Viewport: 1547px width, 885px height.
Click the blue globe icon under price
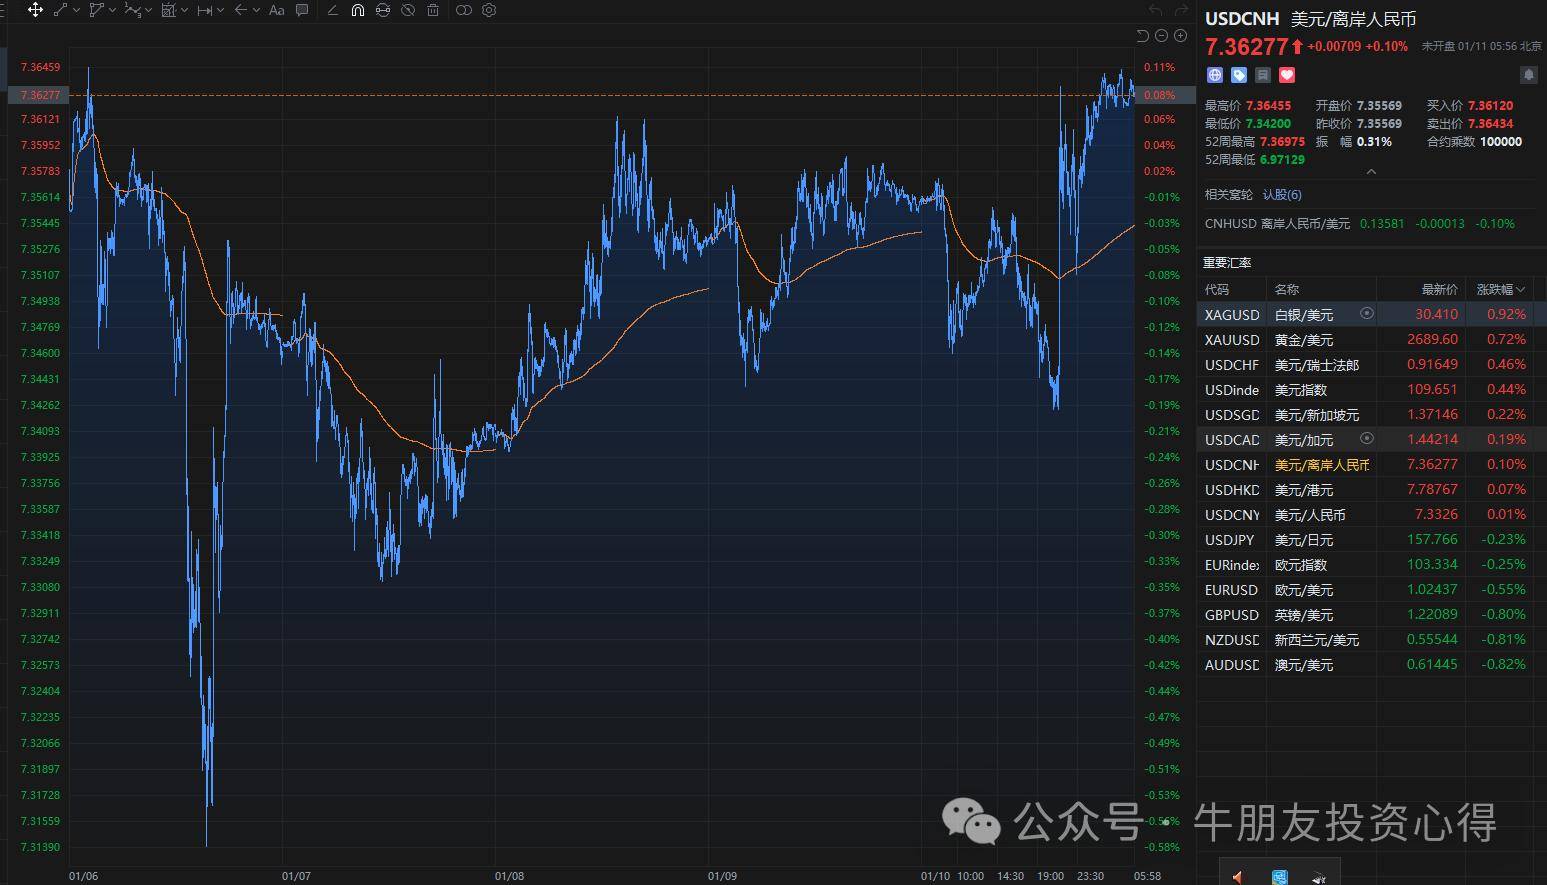(1215, 75)
